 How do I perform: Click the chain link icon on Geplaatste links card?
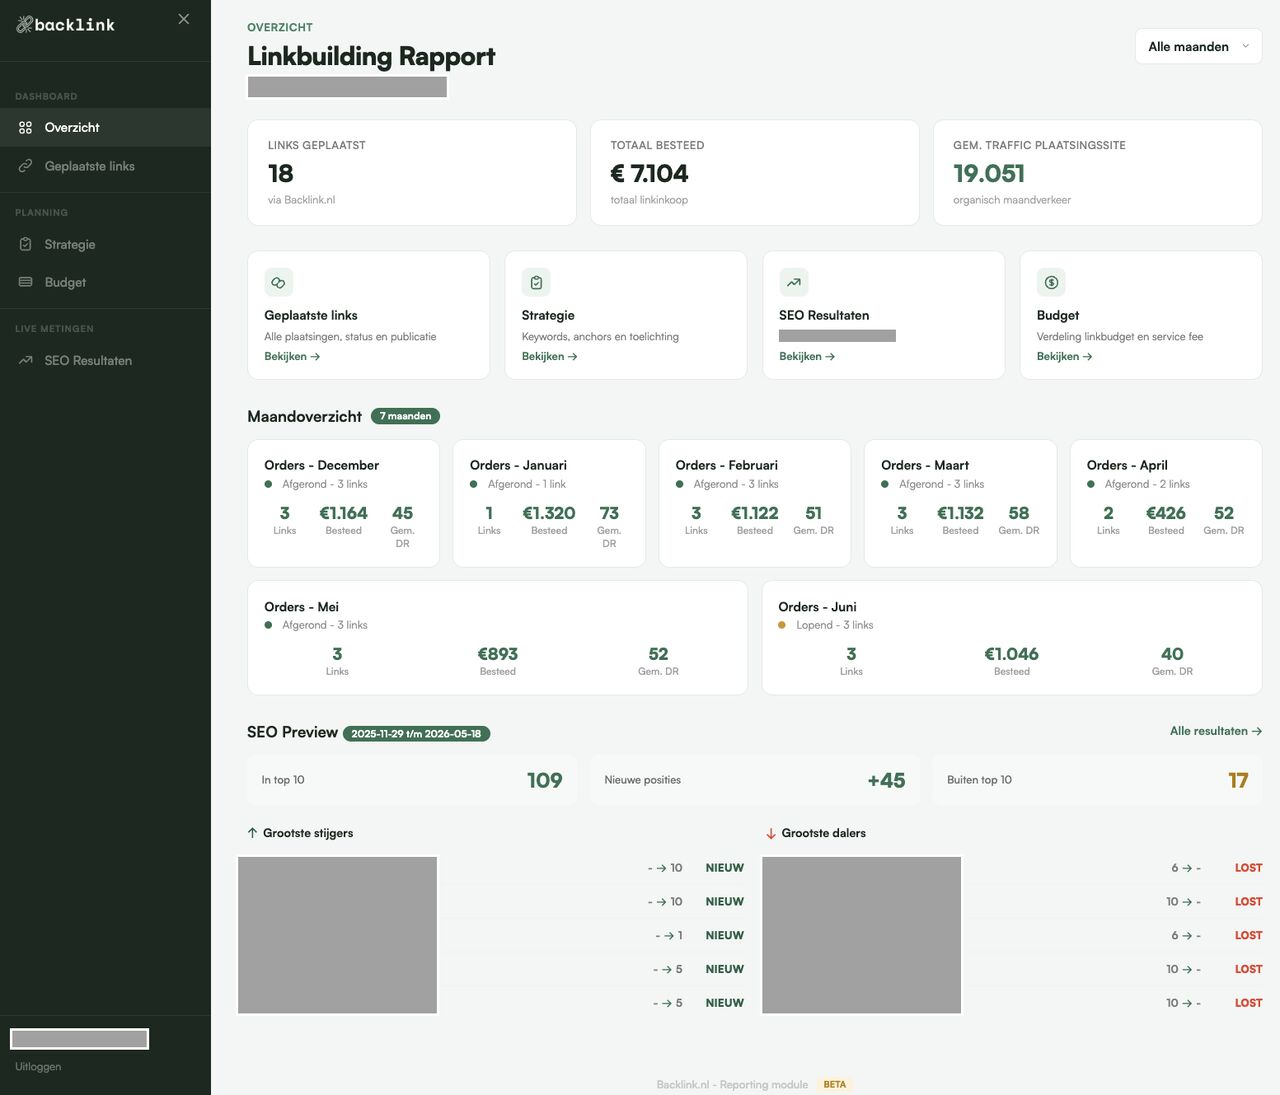tap(279, 283)
